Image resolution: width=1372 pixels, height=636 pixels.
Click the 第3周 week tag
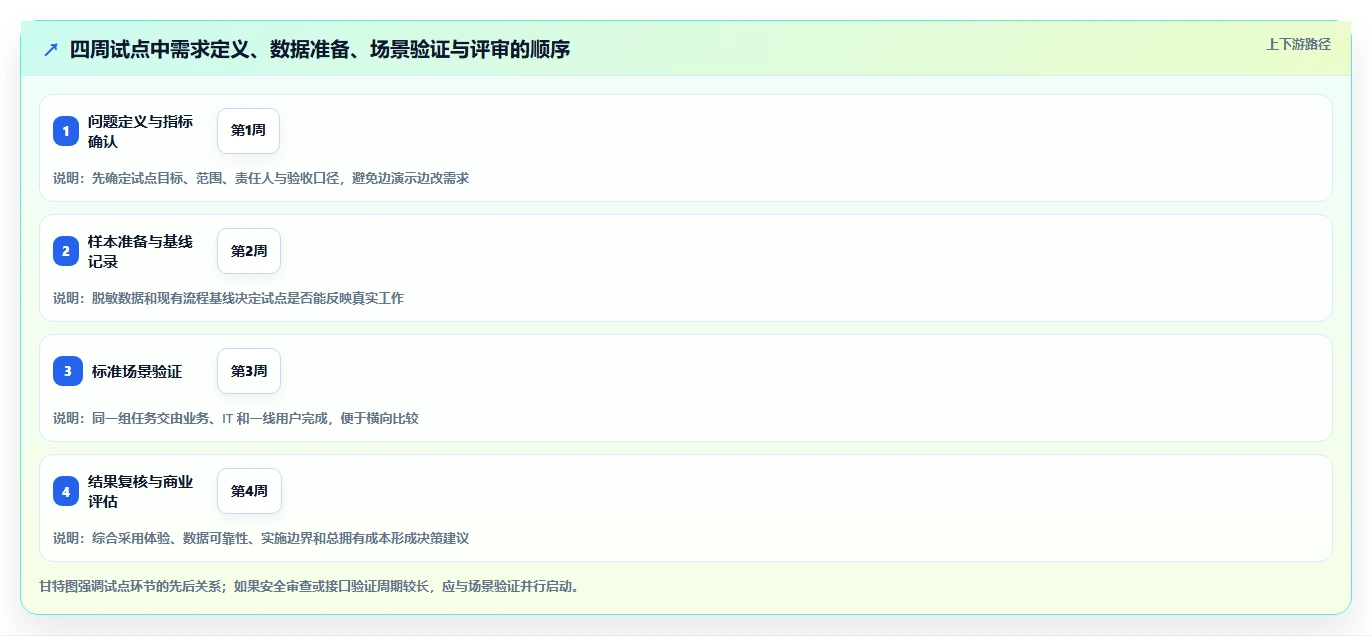[x=249, y=371]
